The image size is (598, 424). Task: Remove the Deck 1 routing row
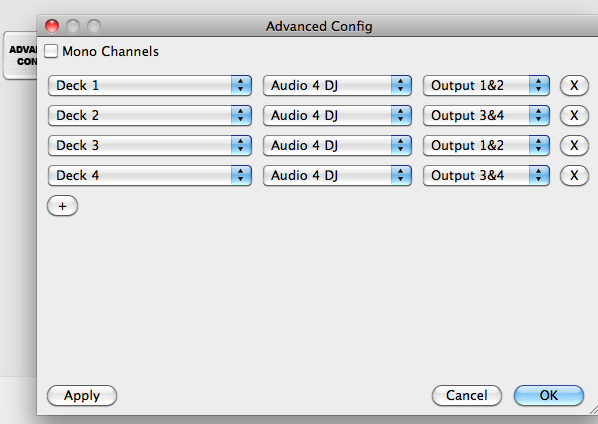coord(574,85)
